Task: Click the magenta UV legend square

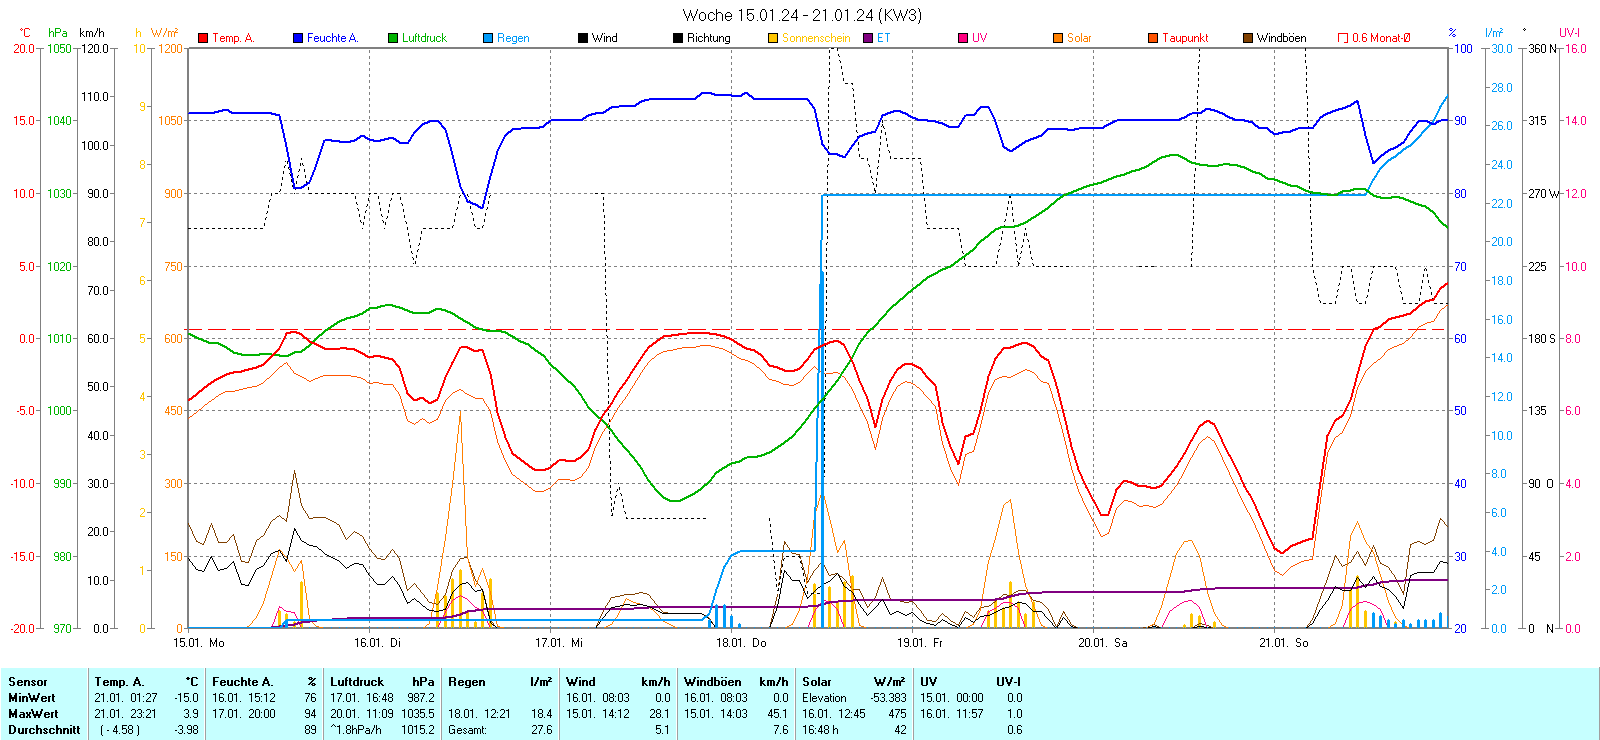Action: pos(963,38)
